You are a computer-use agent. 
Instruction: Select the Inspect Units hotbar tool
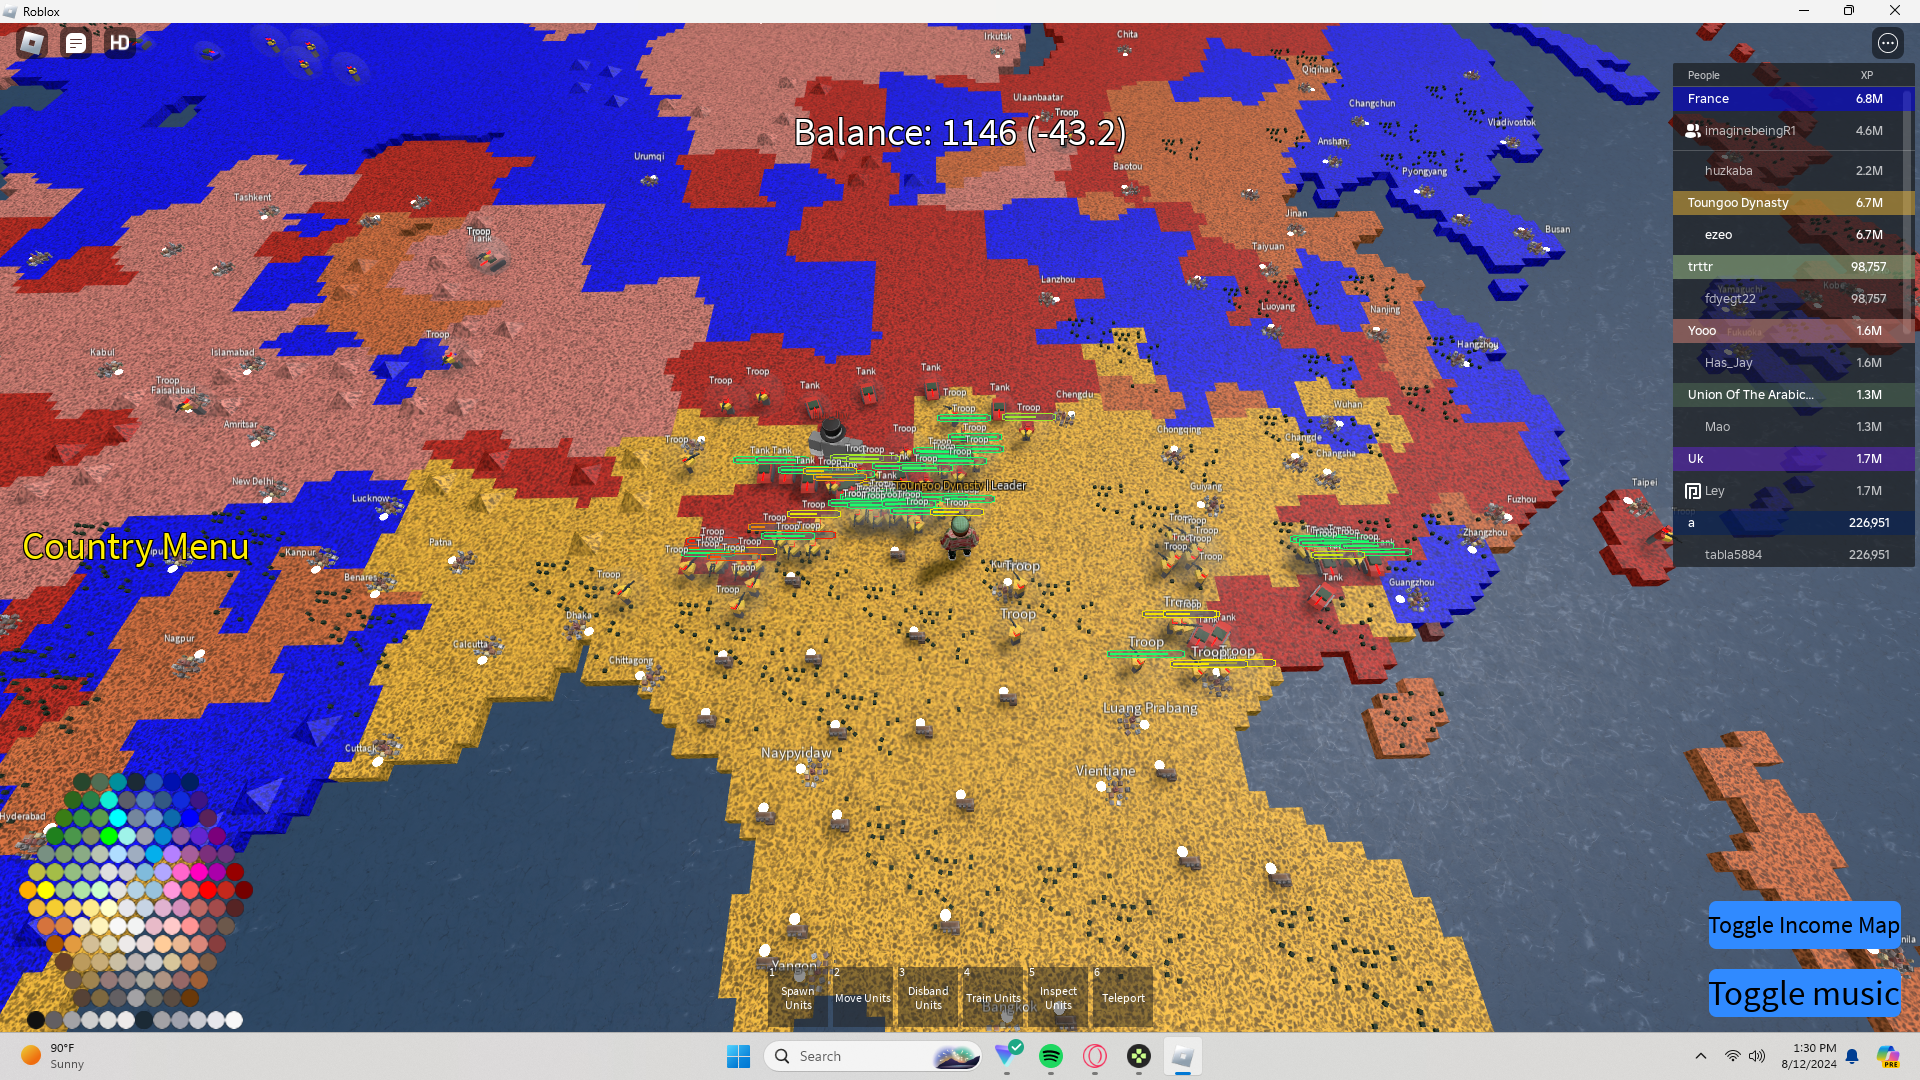click(1058, 996)
